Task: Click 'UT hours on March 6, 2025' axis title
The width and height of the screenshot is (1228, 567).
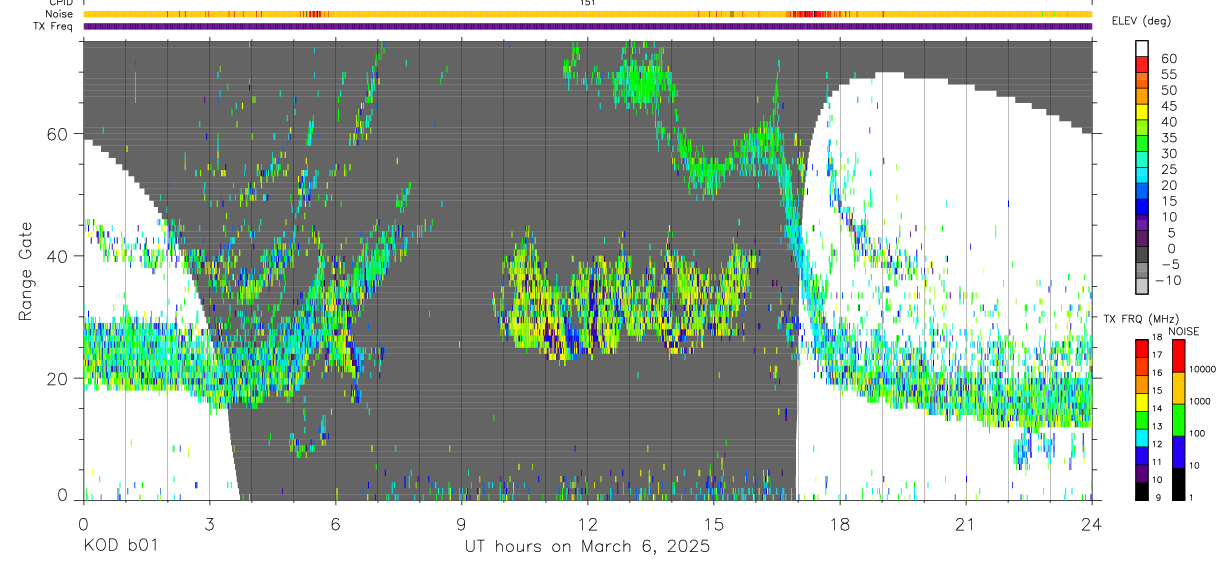Action: 587,546
